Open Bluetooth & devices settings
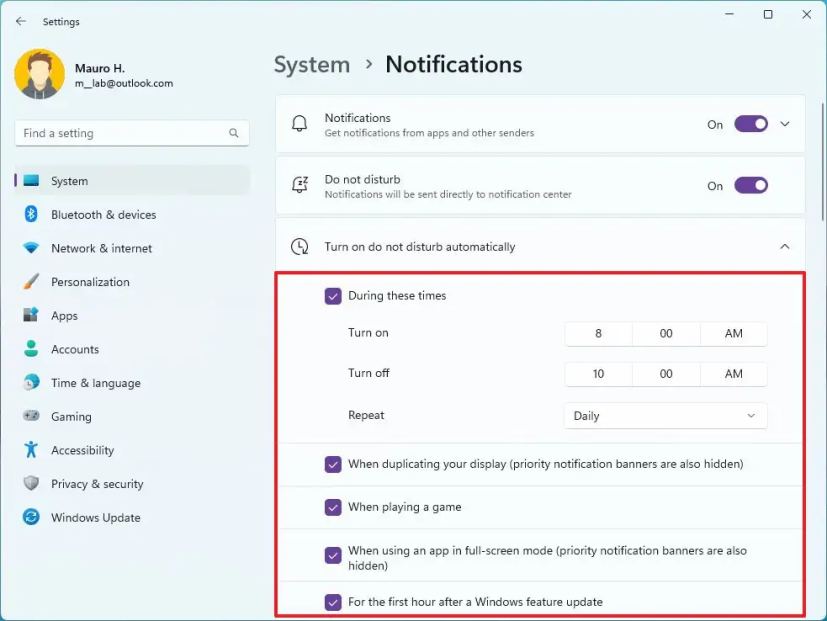Viewport: 827px width, 621px height. [132, 214]
